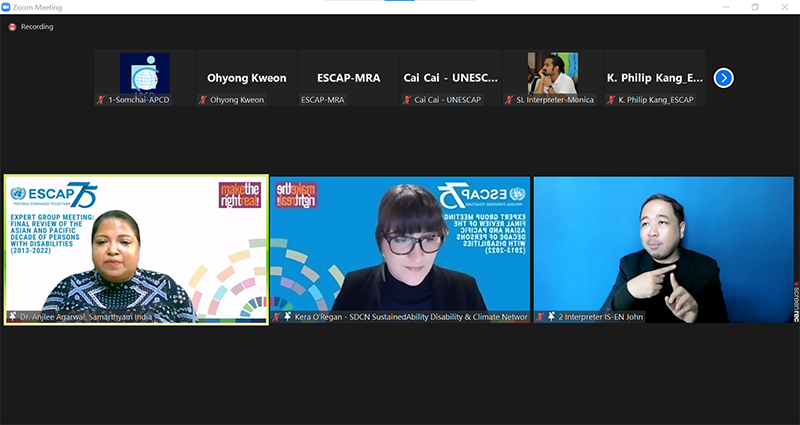Select Dr. Anjlee Agarwal's highlighted video tile
Image resolution: width=800 pixels, height=425 pixels.
pos(136,250)
